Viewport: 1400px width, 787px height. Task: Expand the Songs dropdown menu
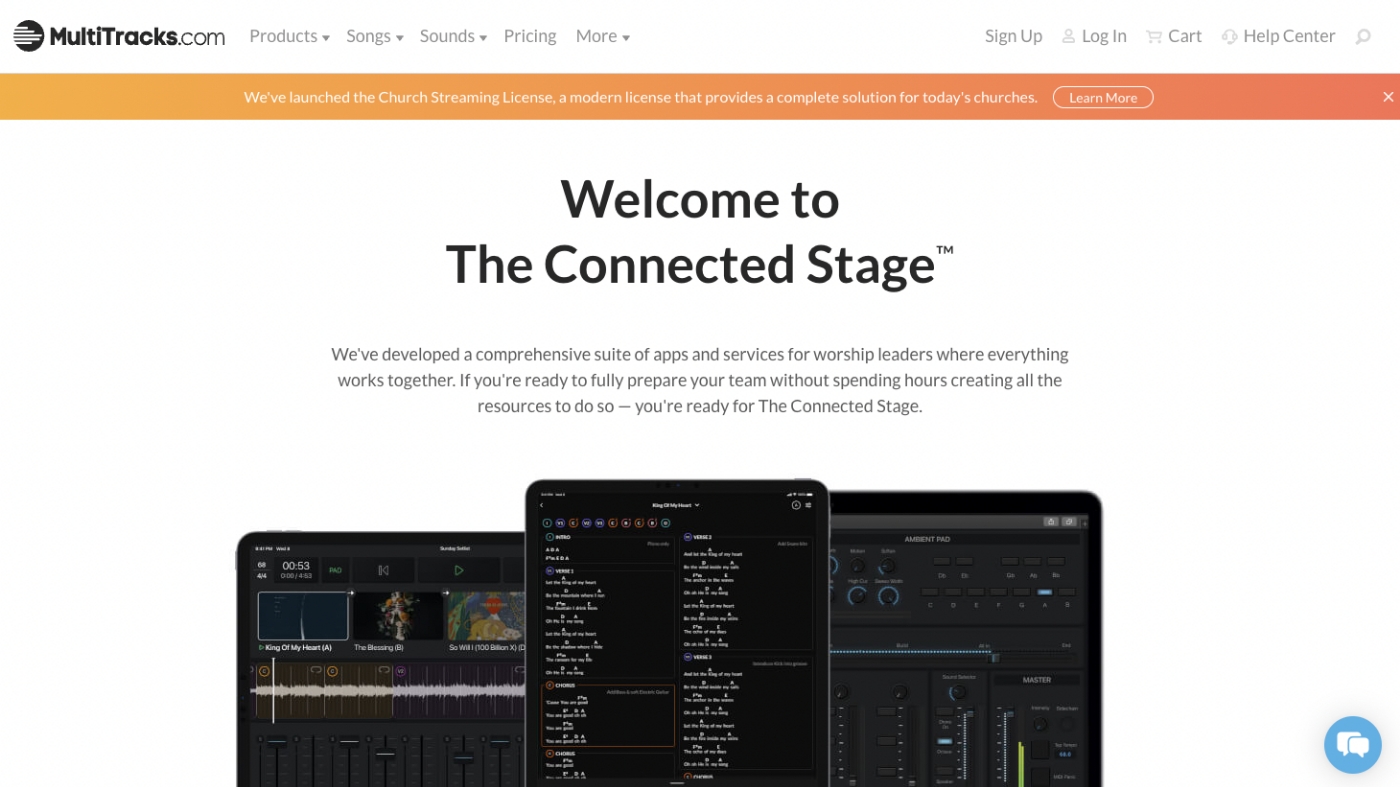coord(375,36)
